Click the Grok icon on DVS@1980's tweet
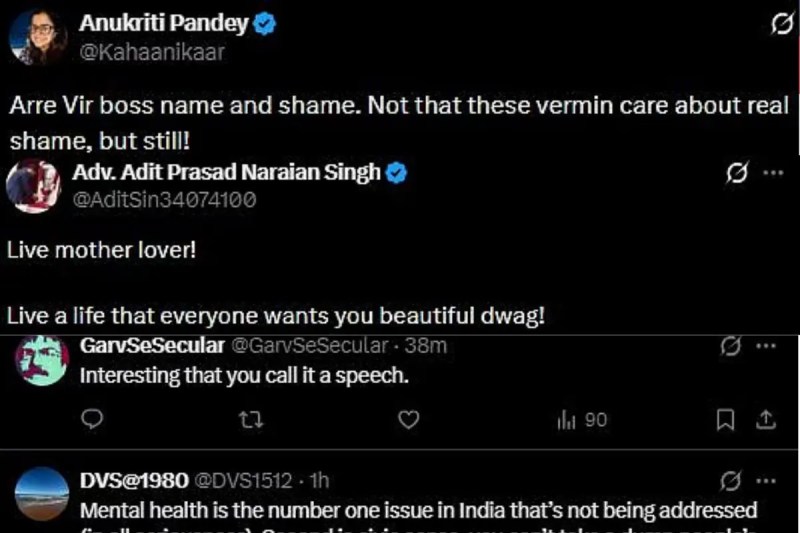The width and height of the screenshot is (800, 533). pyautogui.click(x=730, y=480)
